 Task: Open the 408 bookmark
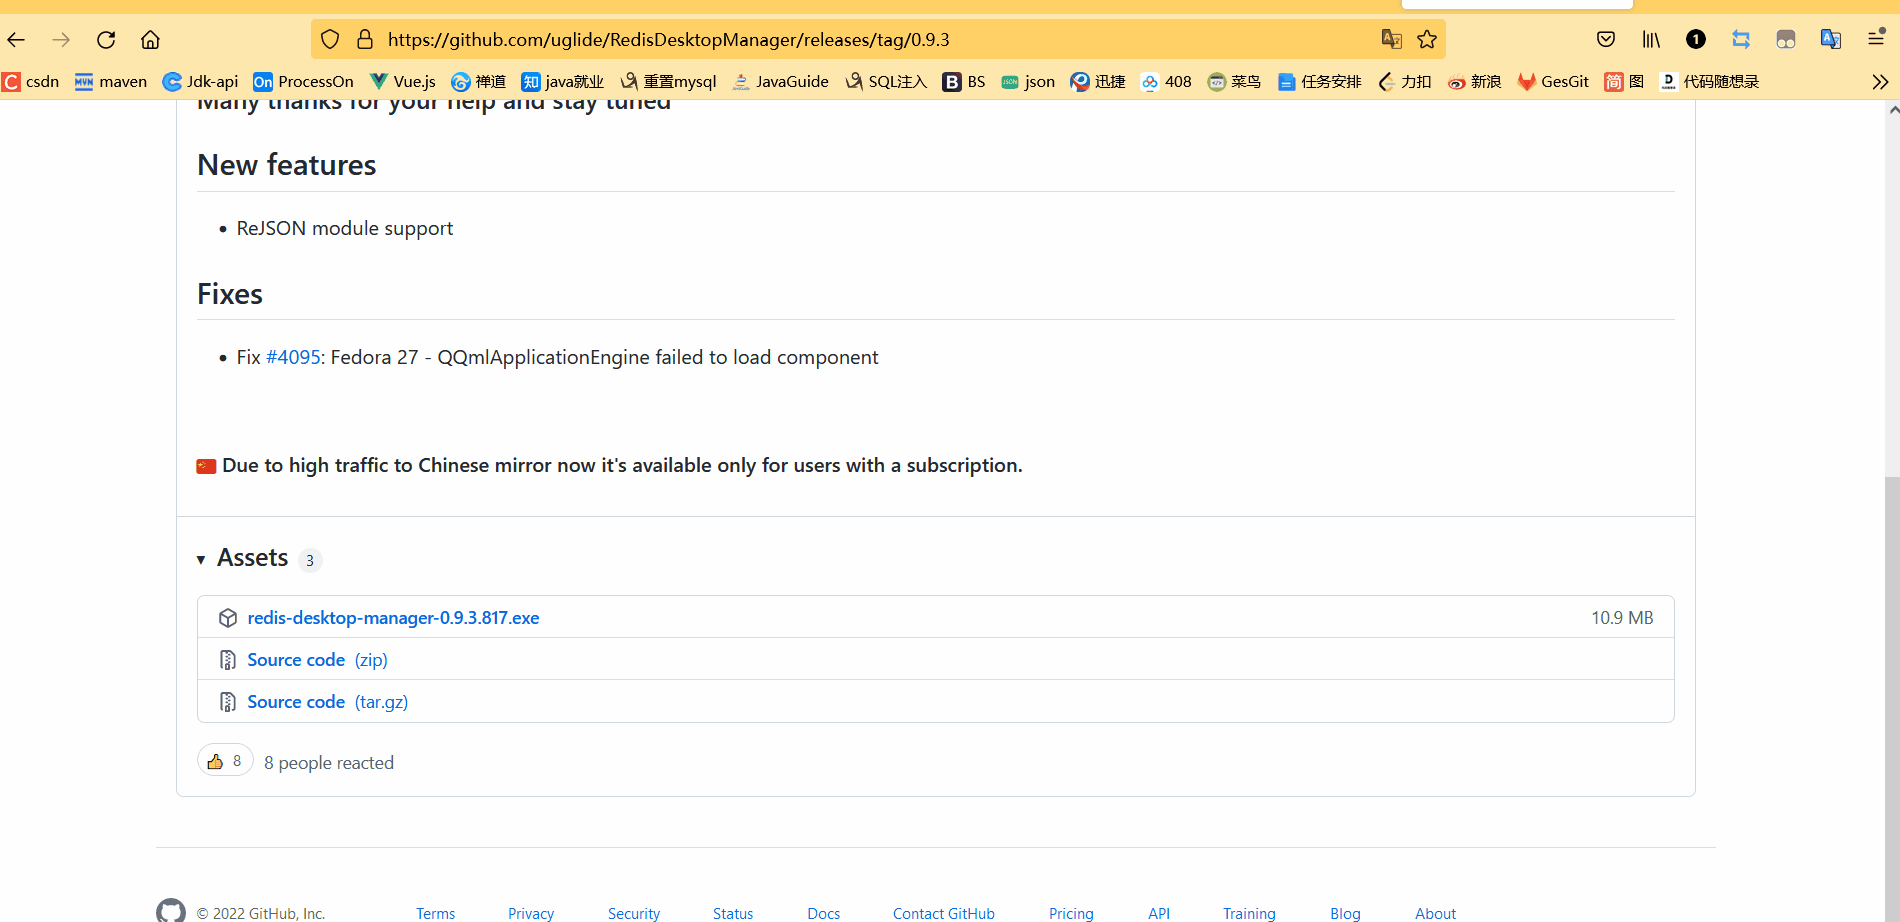(x=1166, y=82)
